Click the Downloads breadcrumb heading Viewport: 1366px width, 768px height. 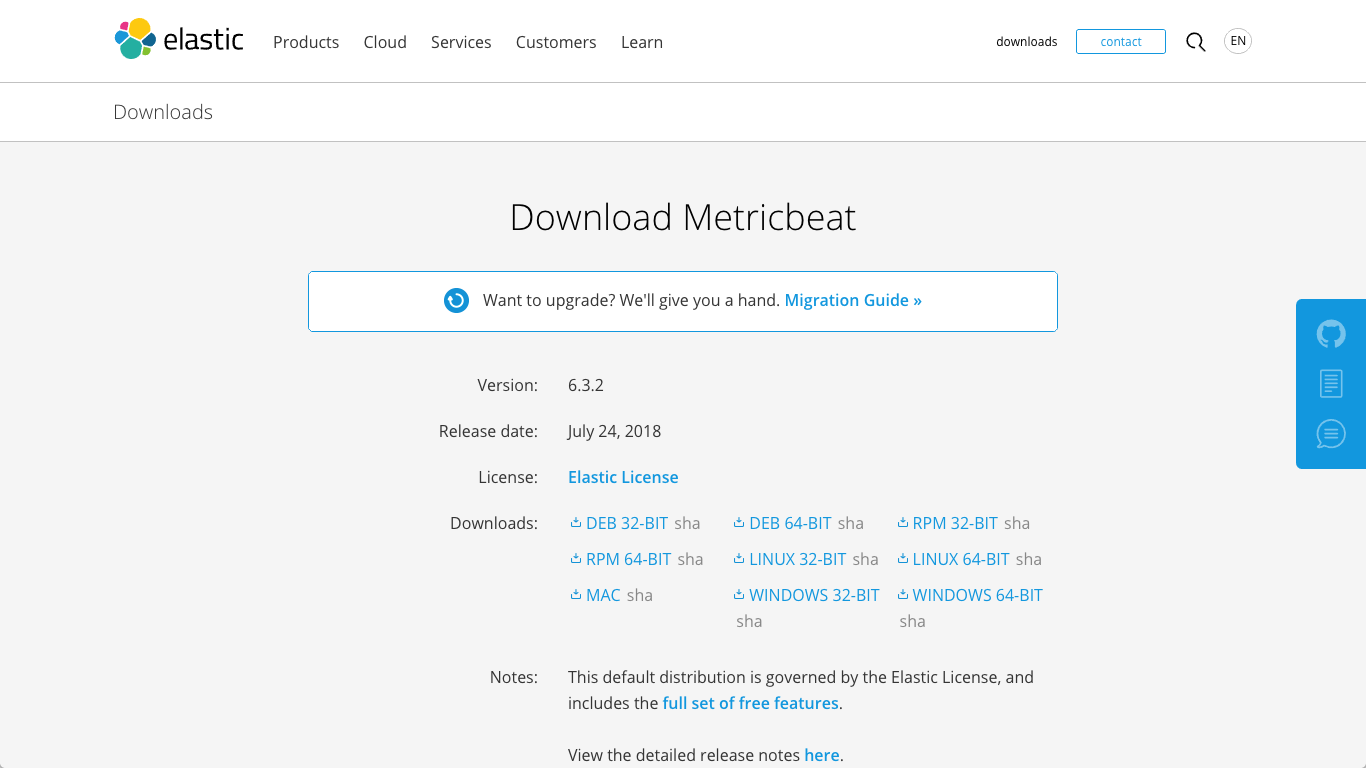(163, 112)
